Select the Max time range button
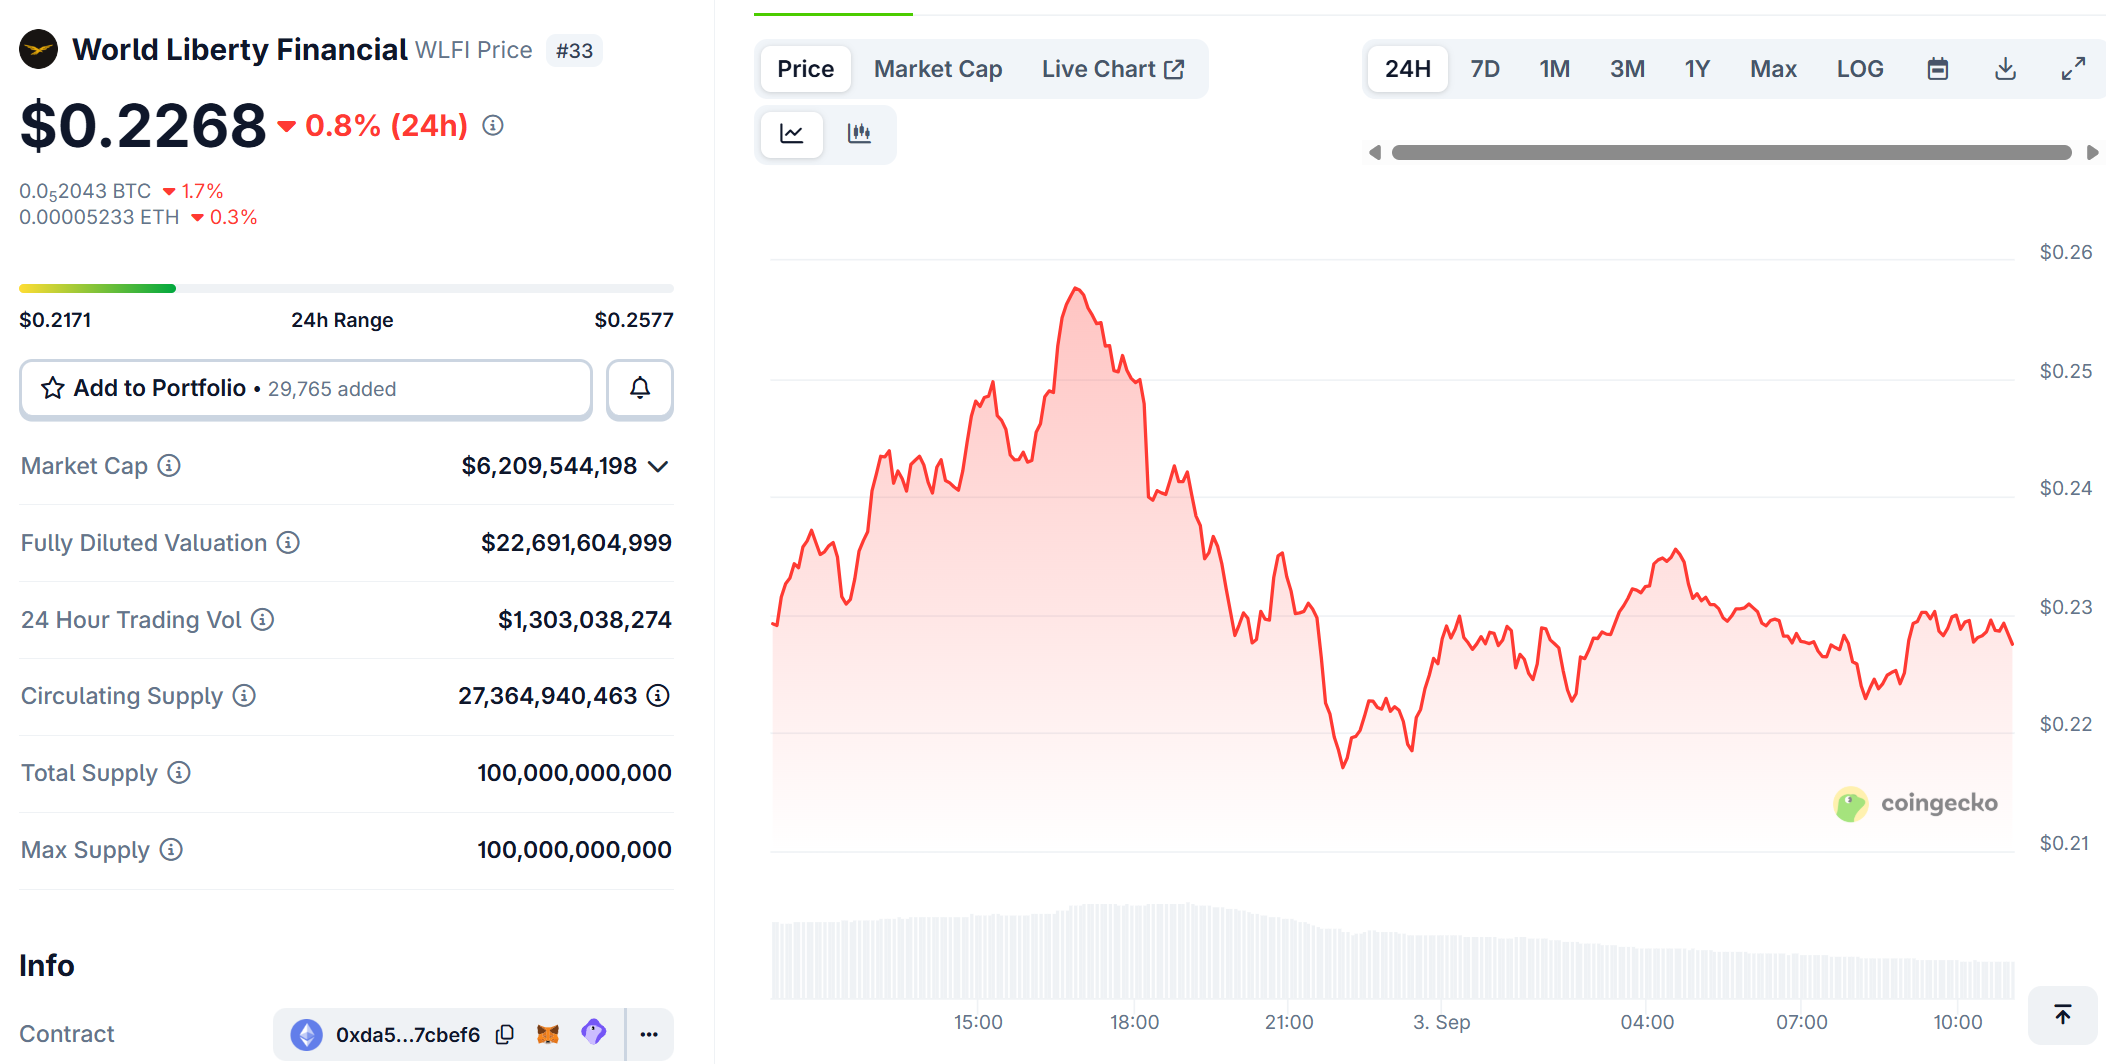This screenshot has width=2120, height=1064. (1772, 69)
